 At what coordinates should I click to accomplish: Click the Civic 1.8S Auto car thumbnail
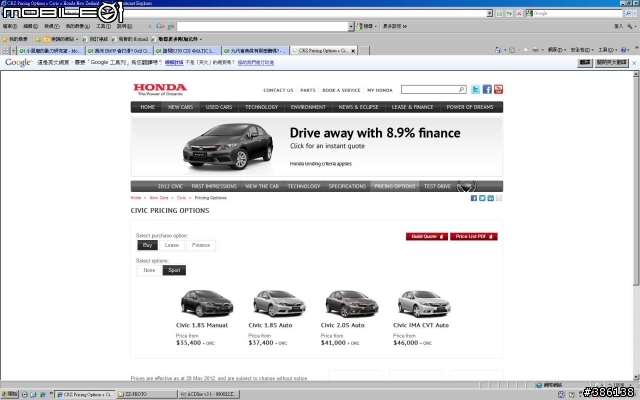pyautogui.click(x=279, y=303)
